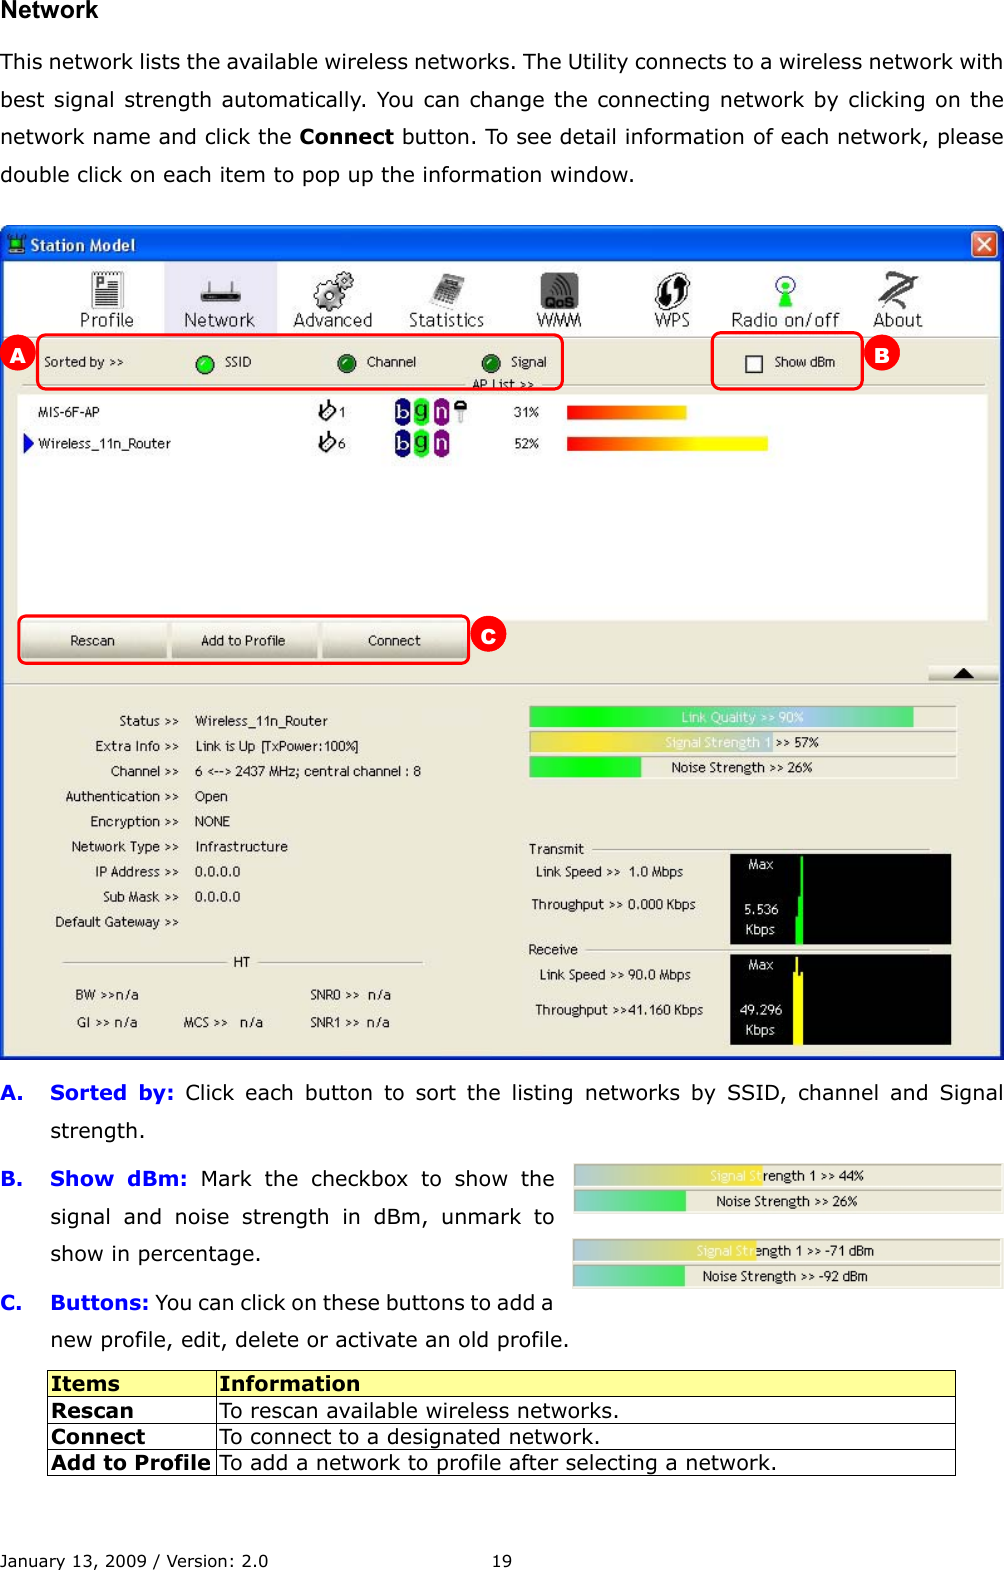Click the n mode icon of MIS-6F-AP
The height and width of the screenshot is (1570, 1004).
tap(441, 411)
